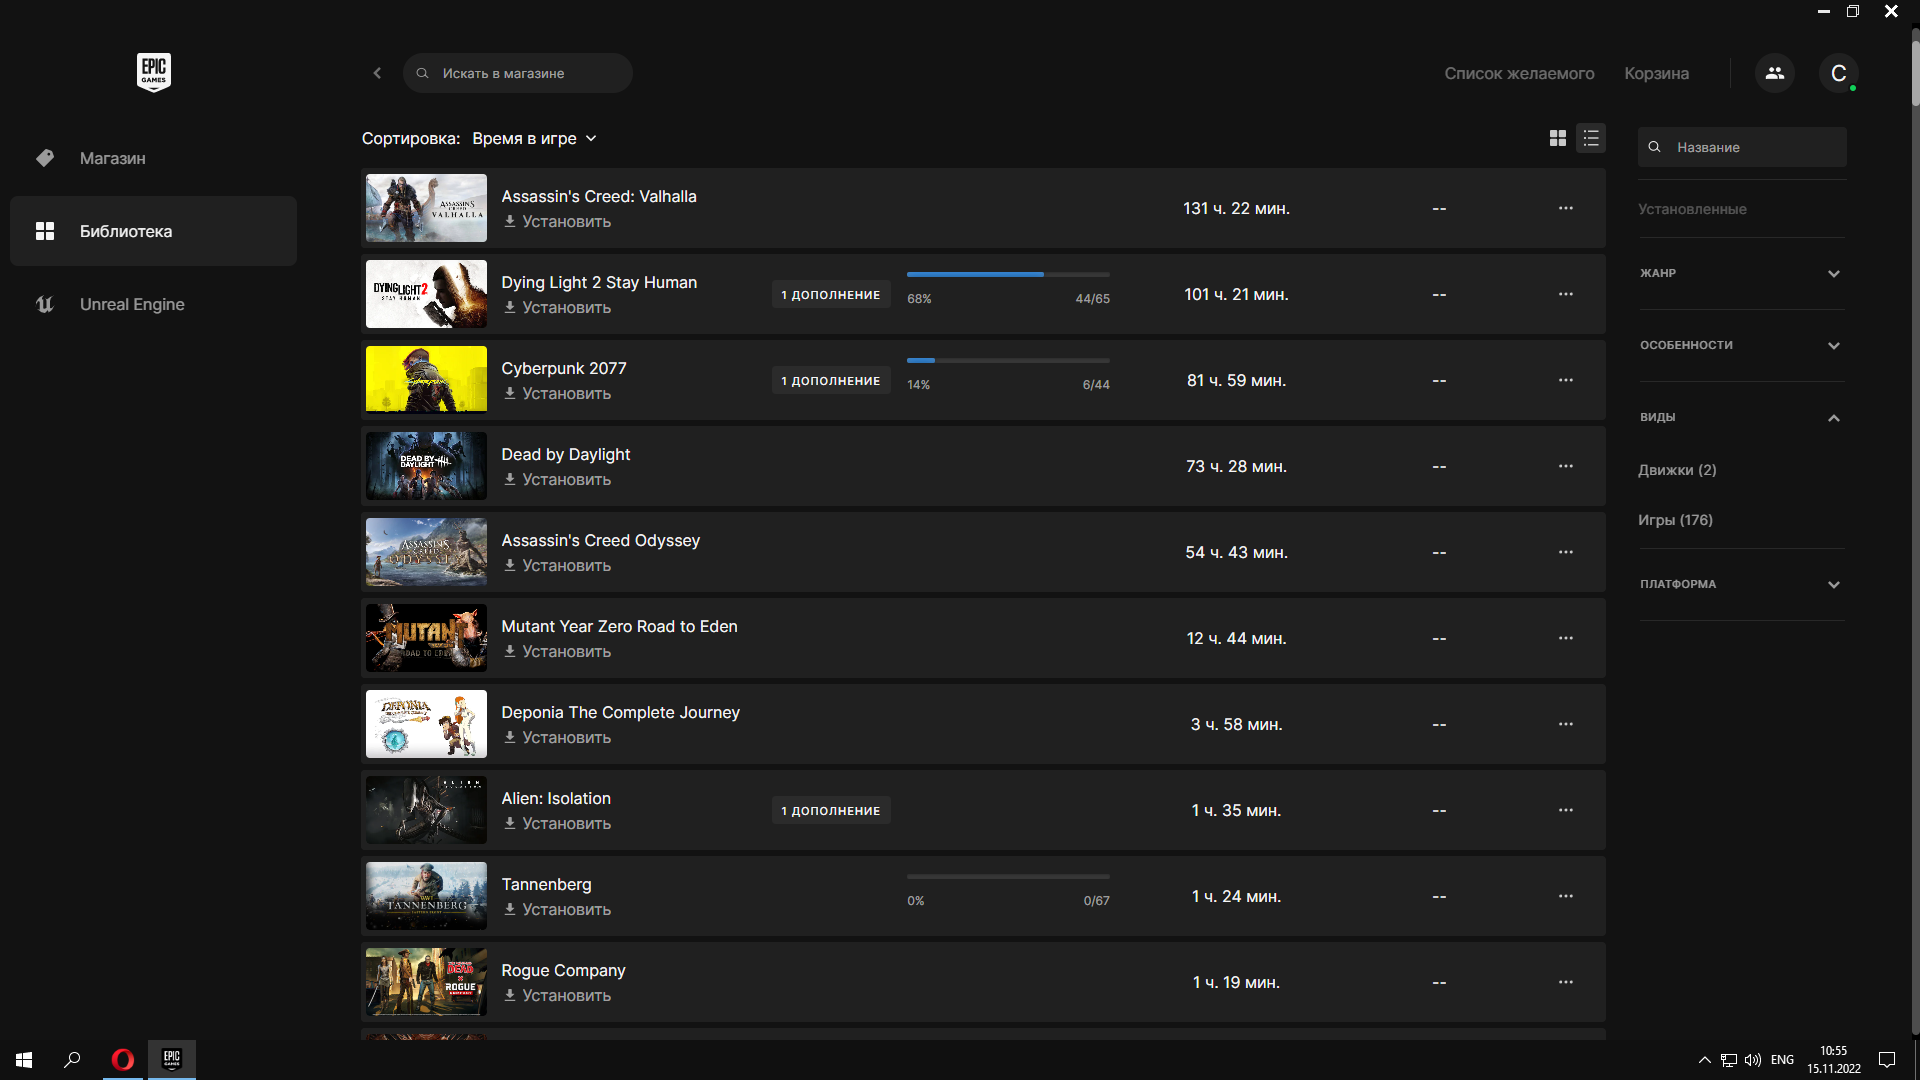Click the Dead by Daylight thumbnail
Image resolution: width=1920 pixels, height=1080 pixels.
tap(426, 466)
